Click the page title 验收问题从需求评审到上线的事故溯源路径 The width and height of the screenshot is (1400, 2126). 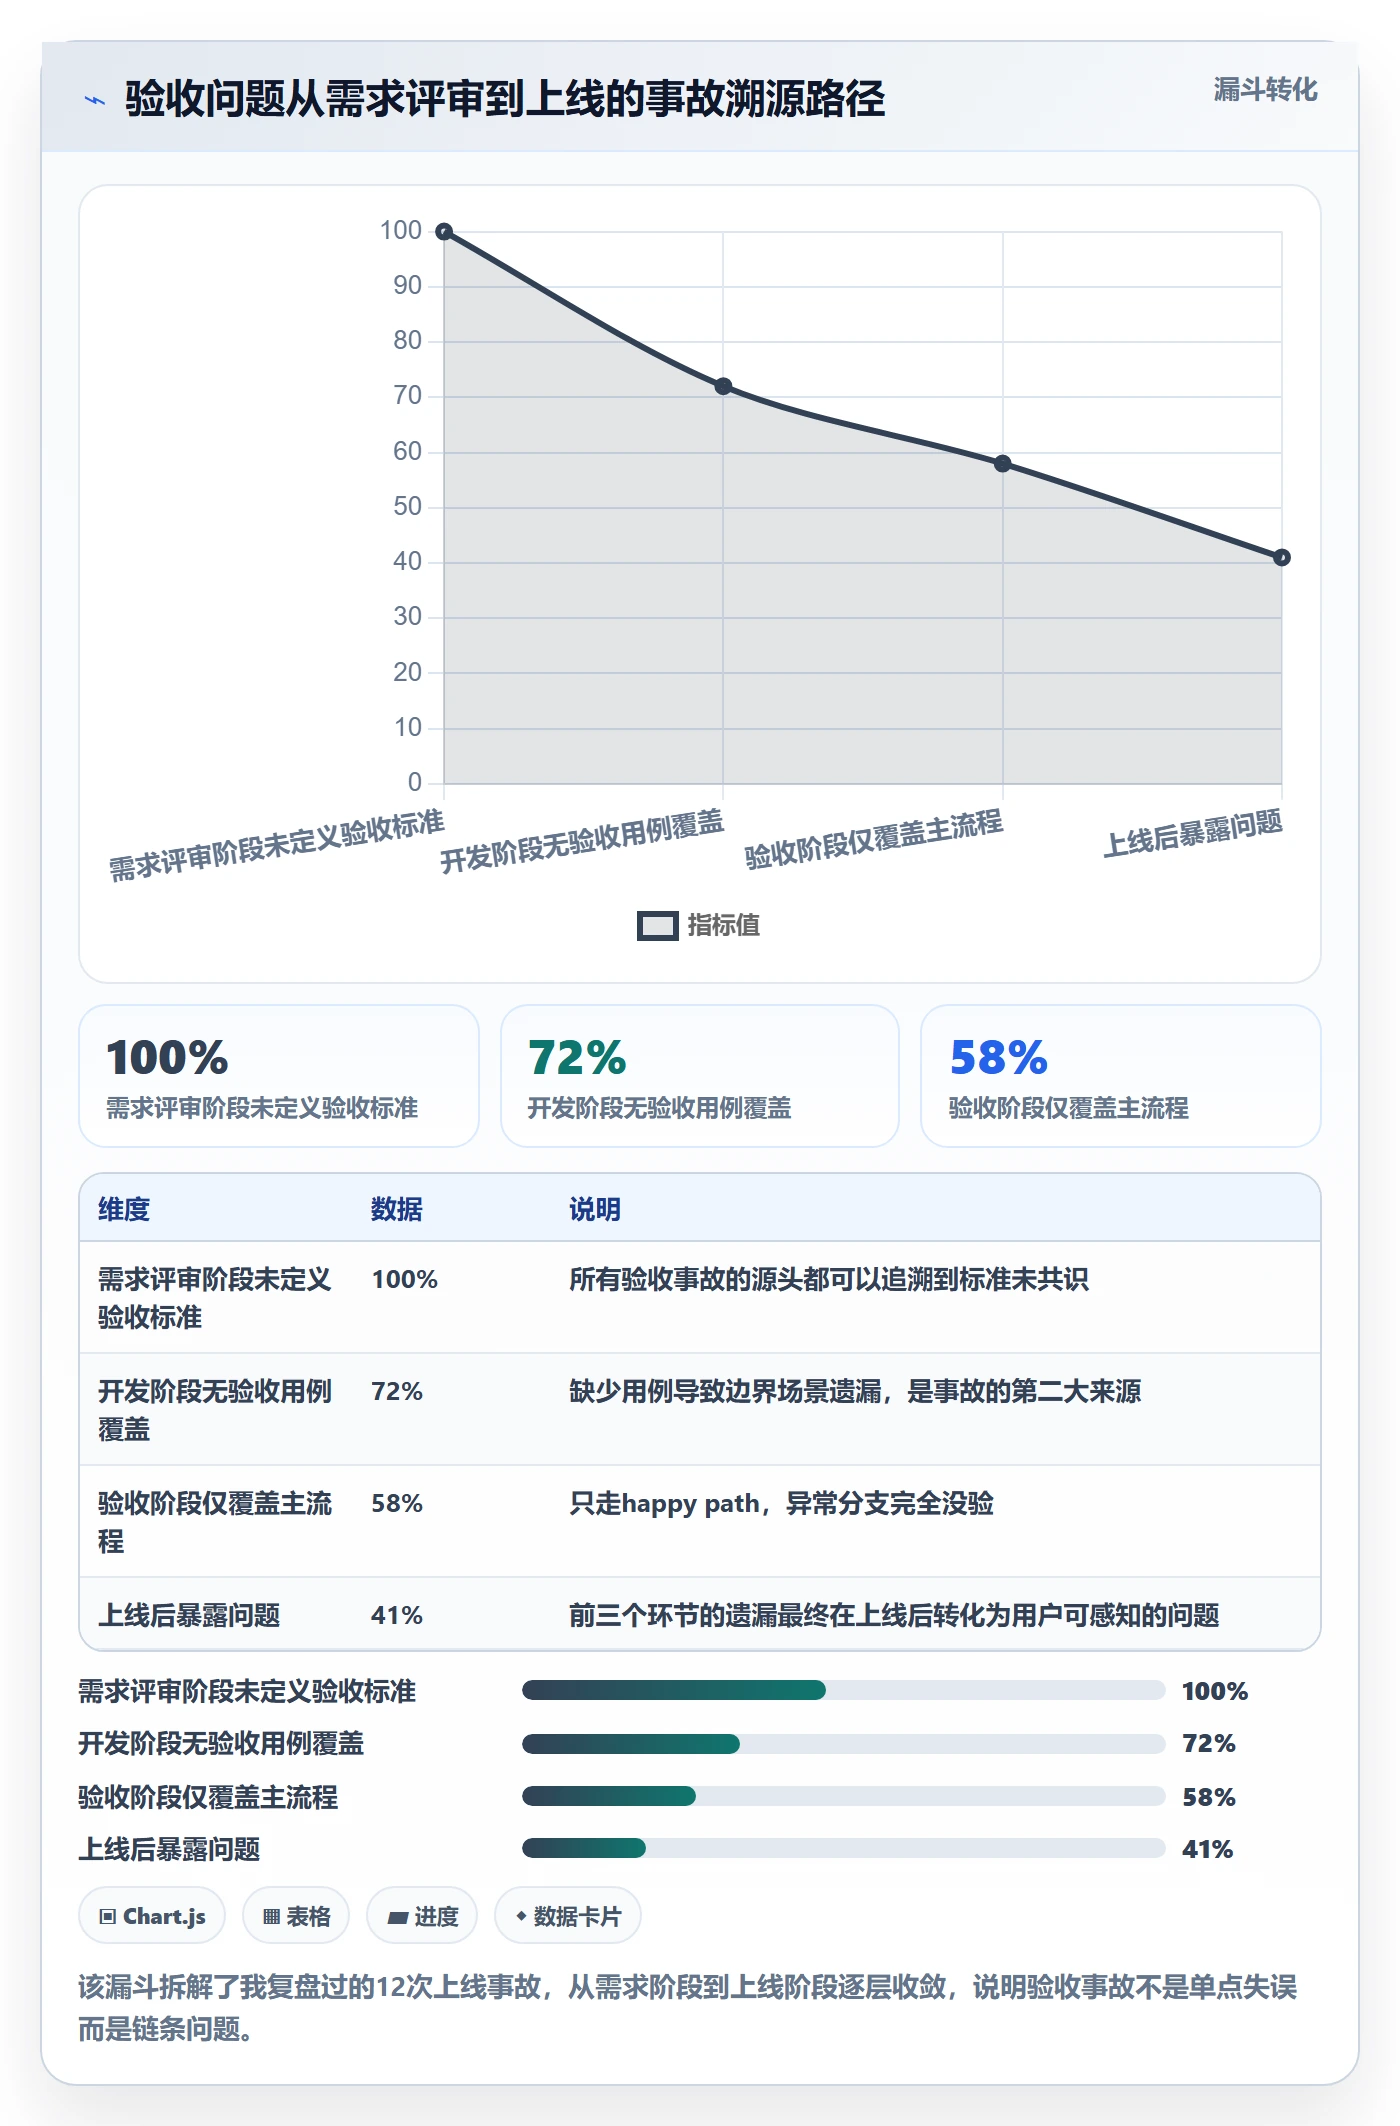point(505,99)
